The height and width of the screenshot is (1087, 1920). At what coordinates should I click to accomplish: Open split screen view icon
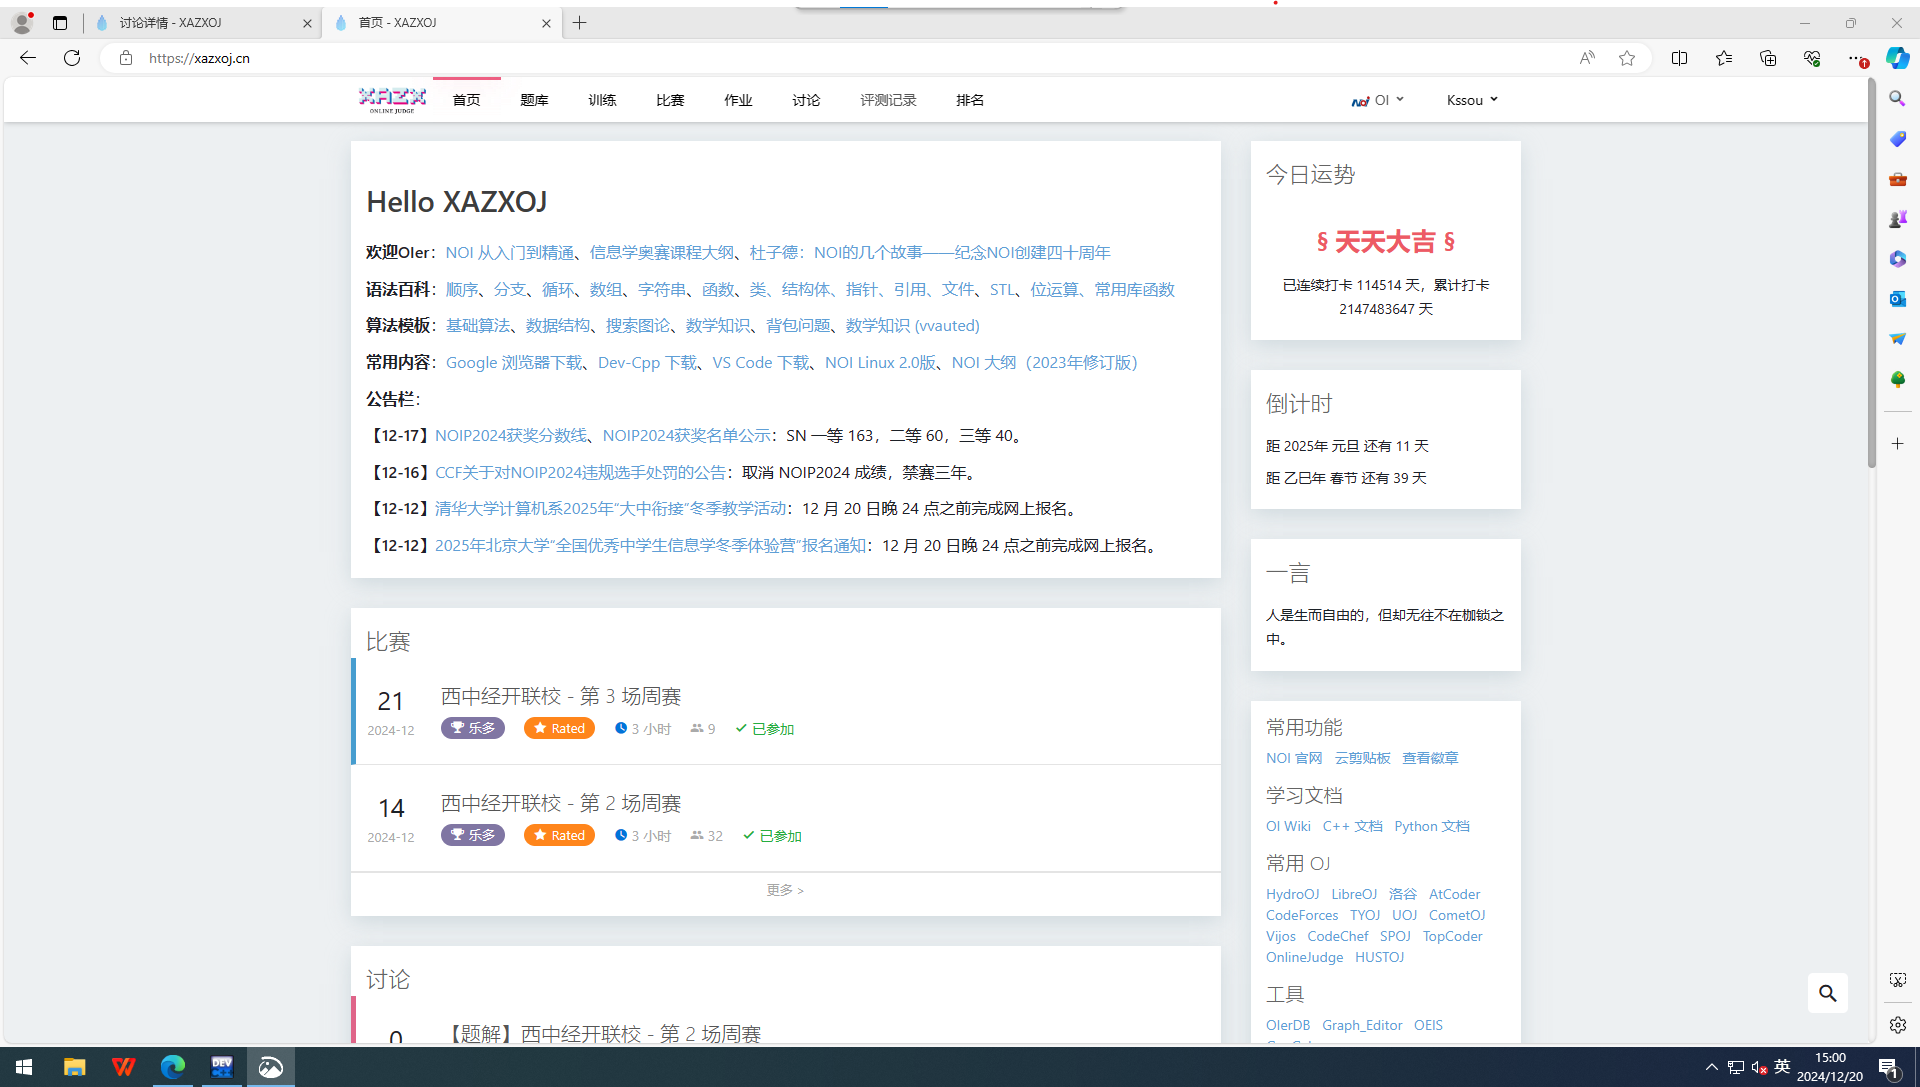[x=1679, y=58]
